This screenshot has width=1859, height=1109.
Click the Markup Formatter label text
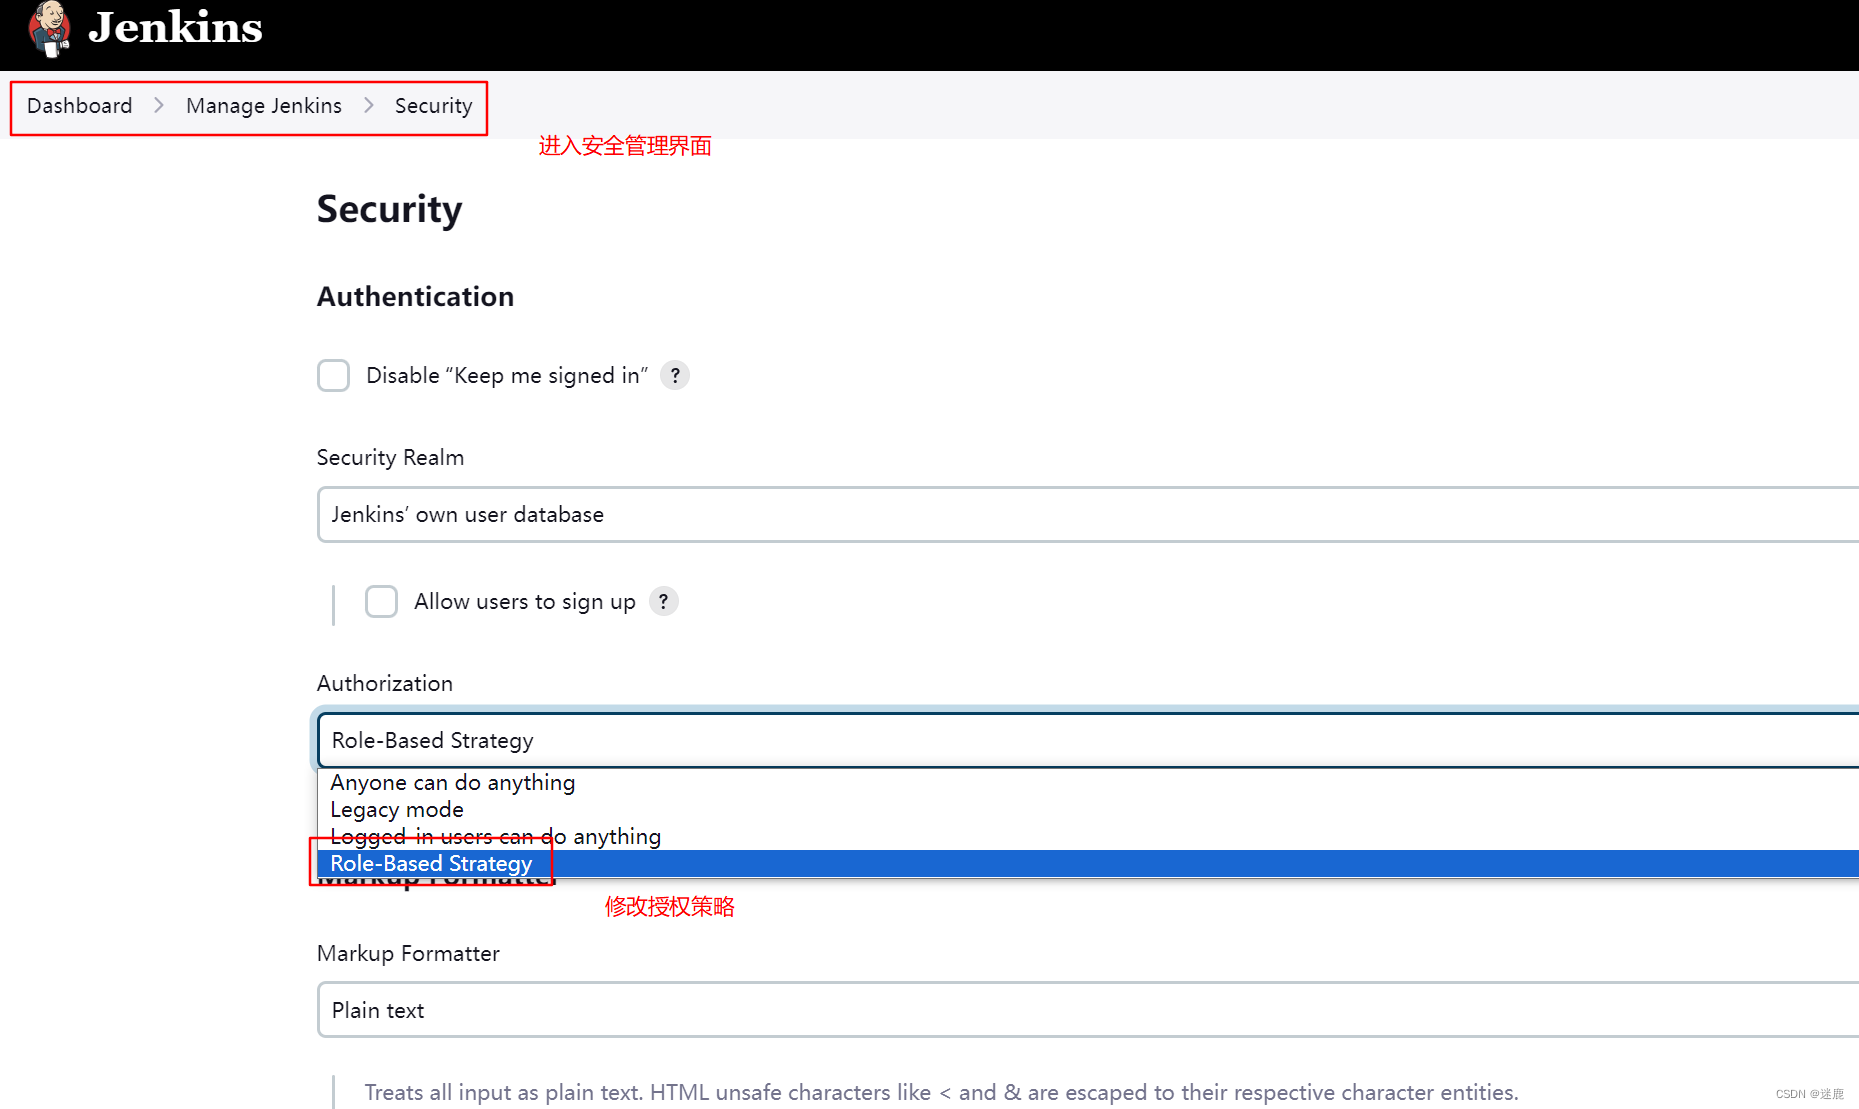[408, 954]
